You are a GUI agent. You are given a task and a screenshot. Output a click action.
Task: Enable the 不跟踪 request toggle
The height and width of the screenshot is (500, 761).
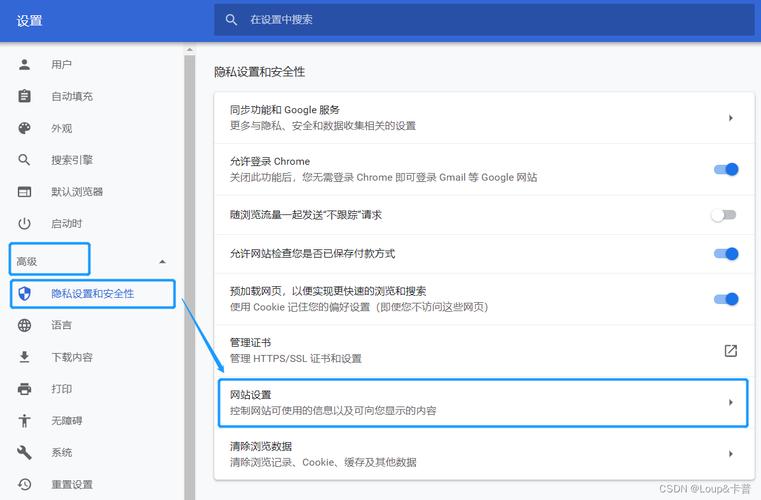724,215
